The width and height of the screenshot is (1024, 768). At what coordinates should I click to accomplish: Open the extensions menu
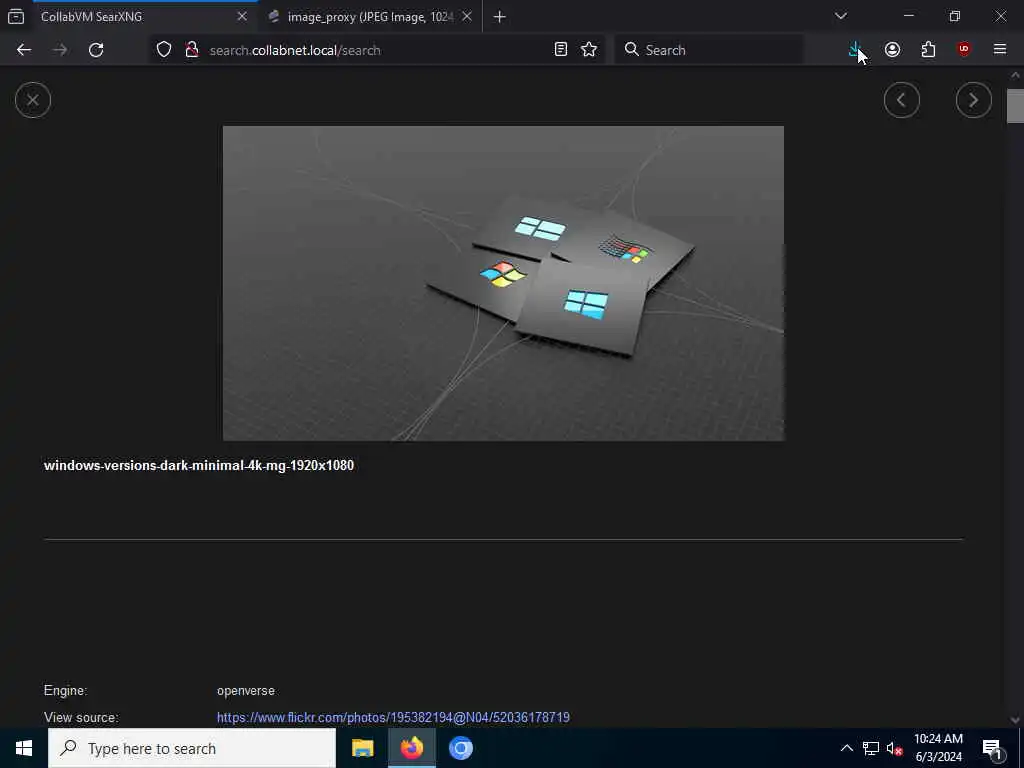[928, 50]
